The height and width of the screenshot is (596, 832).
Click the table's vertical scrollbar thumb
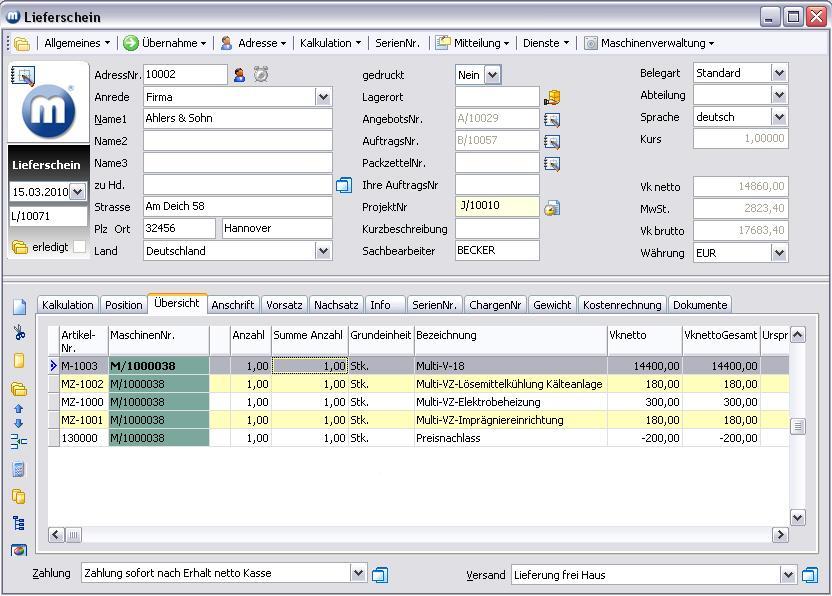pos(797,426)
